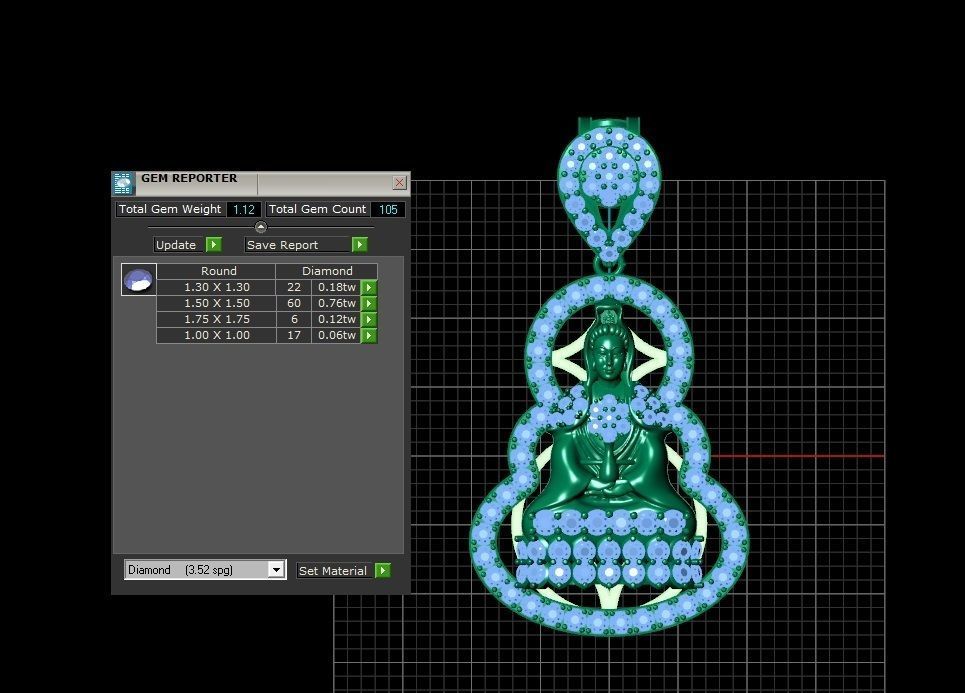This screenshot has height=693, width=965.
Task: Click the Total Gem Weight value 1.12
Action: (x=244, y=209)
